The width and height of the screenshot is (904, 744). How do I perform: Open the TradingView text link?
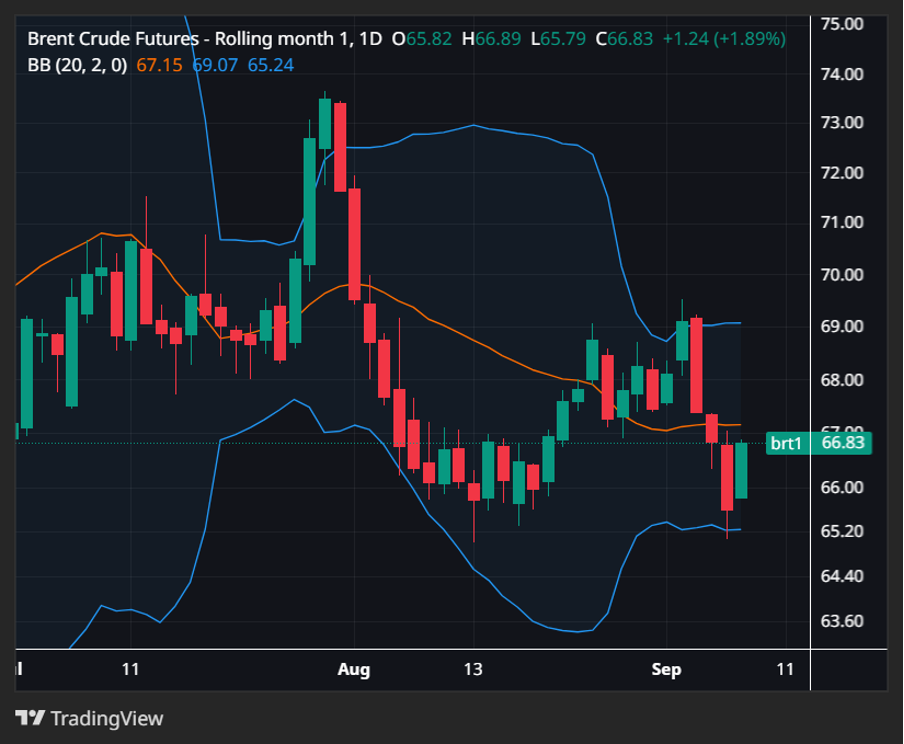106,718
